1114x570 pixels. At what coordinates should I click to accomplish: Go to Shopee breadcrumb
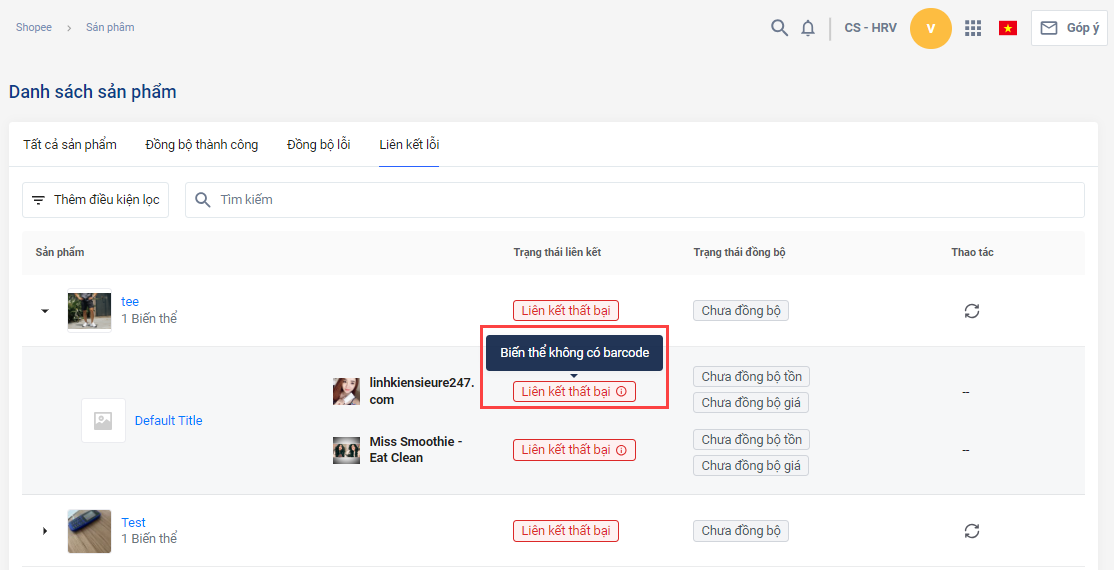pyautogui.click(x=33, y=28)
